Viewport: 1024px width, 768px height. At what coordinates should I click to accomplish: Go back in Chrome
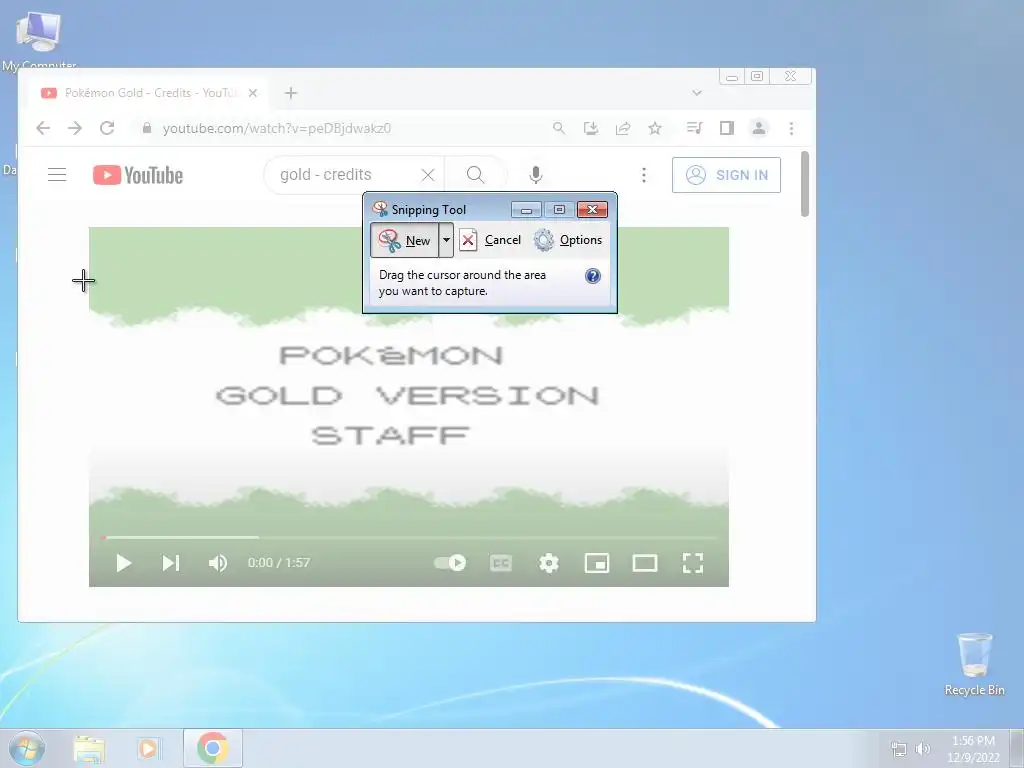click(43, 128)
